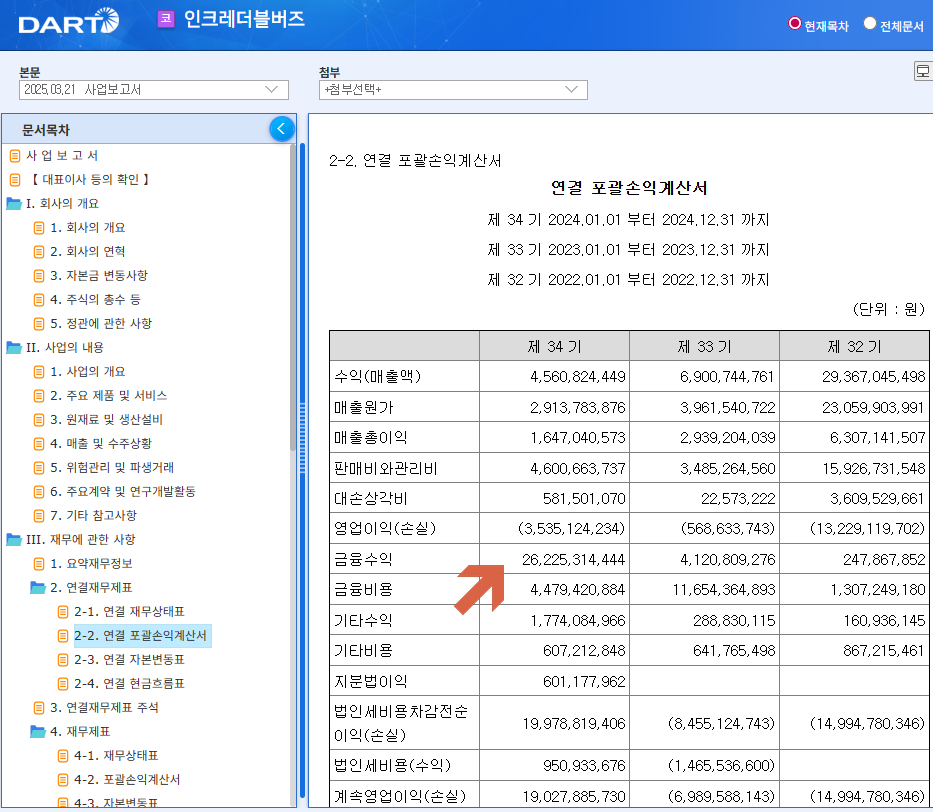Click the blue panel divider handle
The width and height of the screenshot is (933, 812).
(302, 438)
